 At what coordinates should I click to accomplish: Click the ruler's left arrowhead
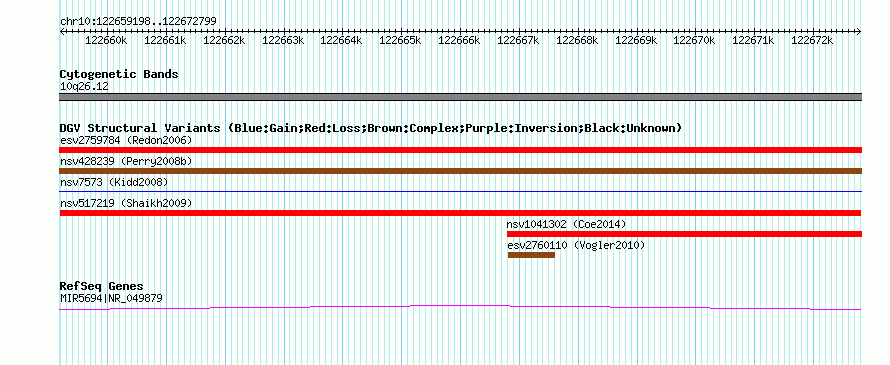pyautogui.click(x=62, y=31)
